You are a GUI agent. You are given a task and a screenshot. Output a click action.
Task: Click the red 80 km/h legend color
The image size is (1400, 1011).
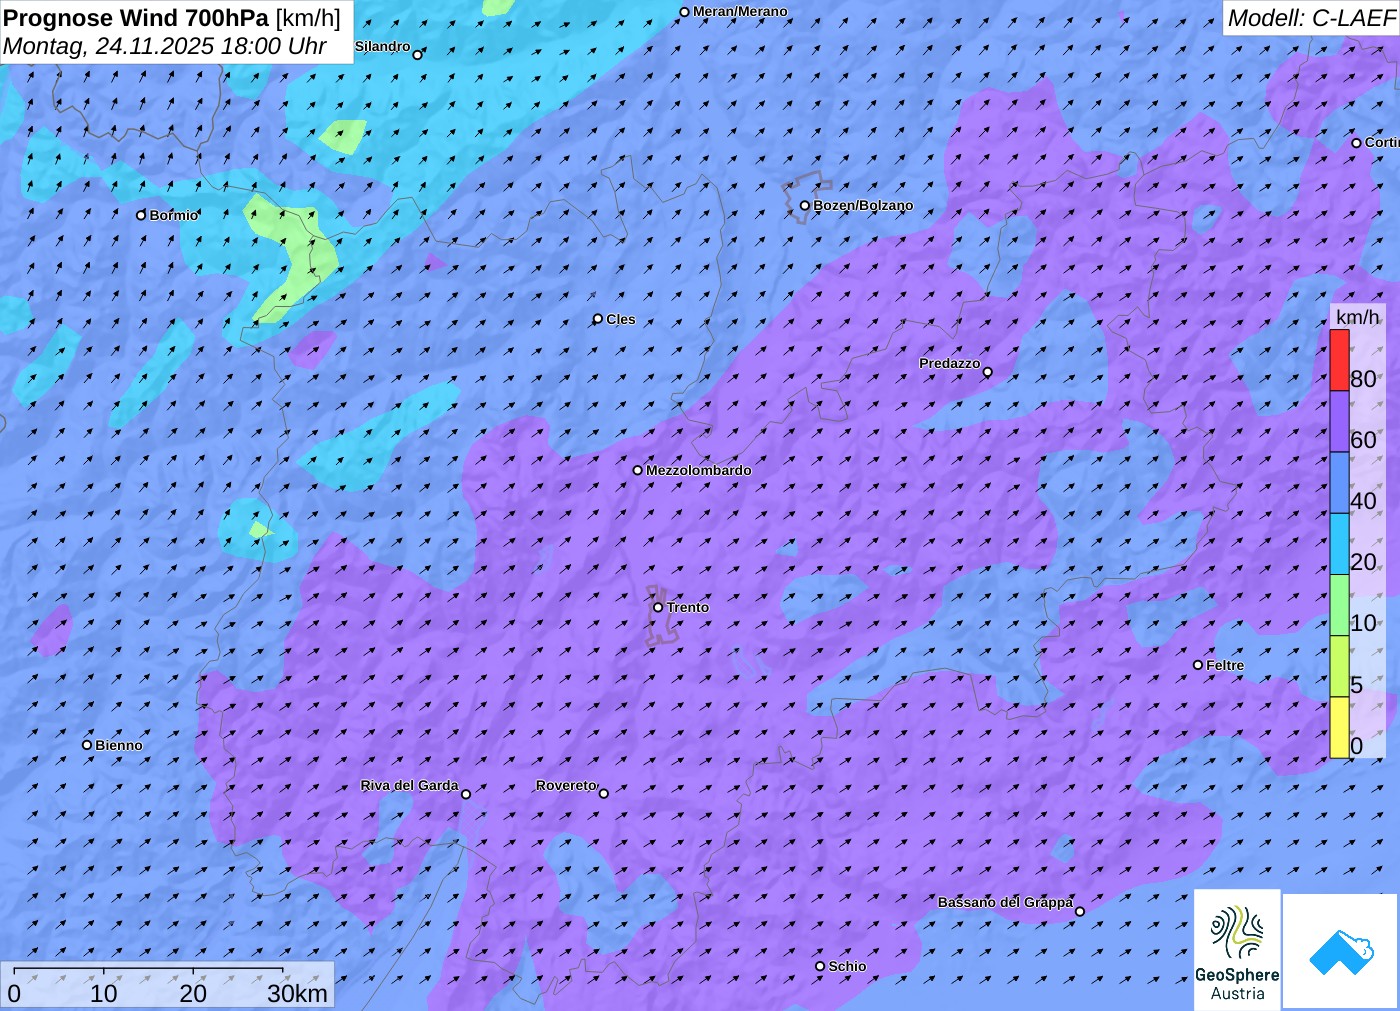click(x=1339, y=360)
